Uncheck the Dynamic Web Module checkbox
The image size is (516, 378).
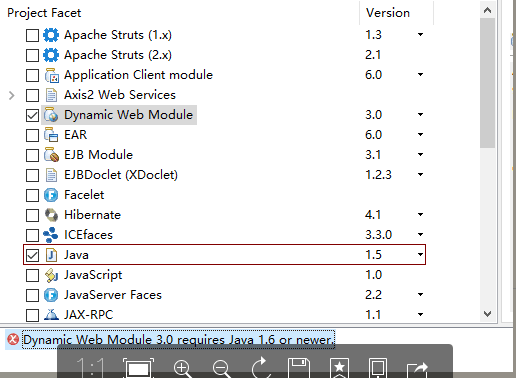coord(32,115)
